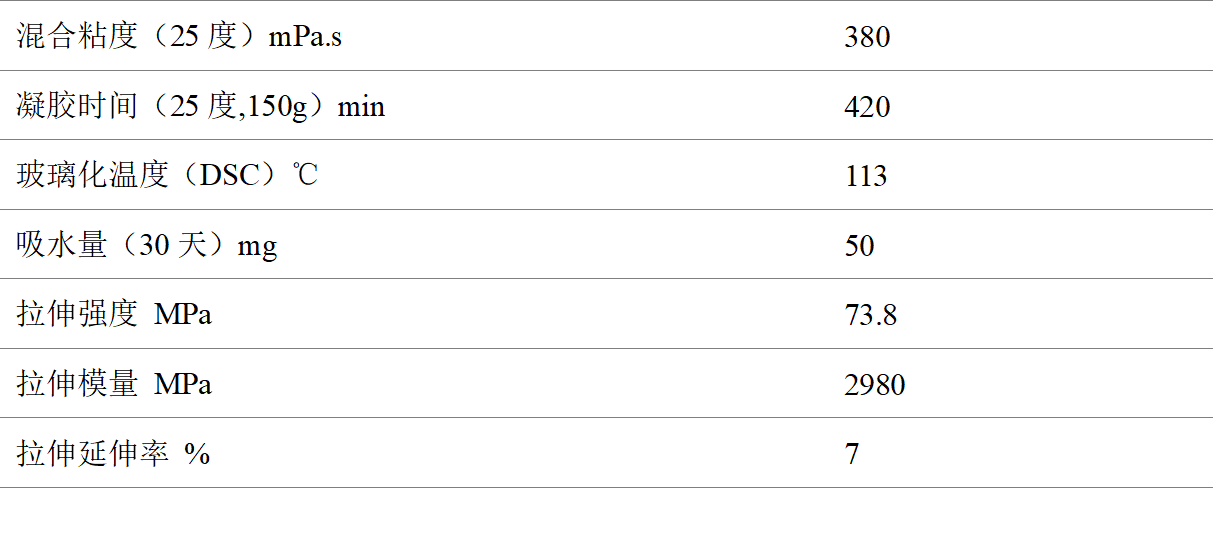
Task: Select the mg unit text
Action: coord(256,246)
